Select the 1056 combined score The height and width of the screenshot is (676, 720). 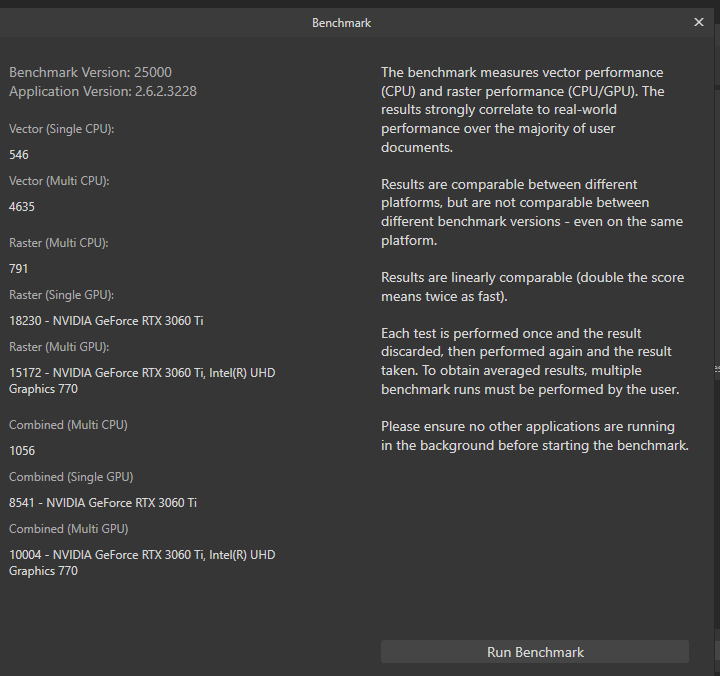22,451
